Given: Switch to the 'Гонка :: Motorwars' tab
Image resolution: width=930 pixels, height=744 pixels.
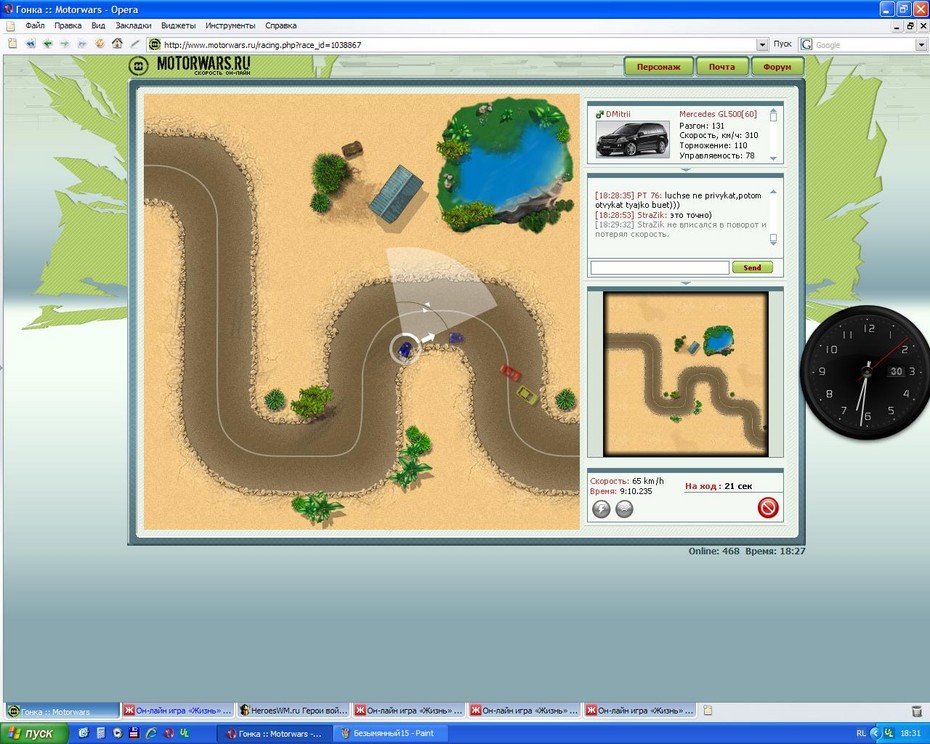Looking at the screenshot, I should [62, 711].
